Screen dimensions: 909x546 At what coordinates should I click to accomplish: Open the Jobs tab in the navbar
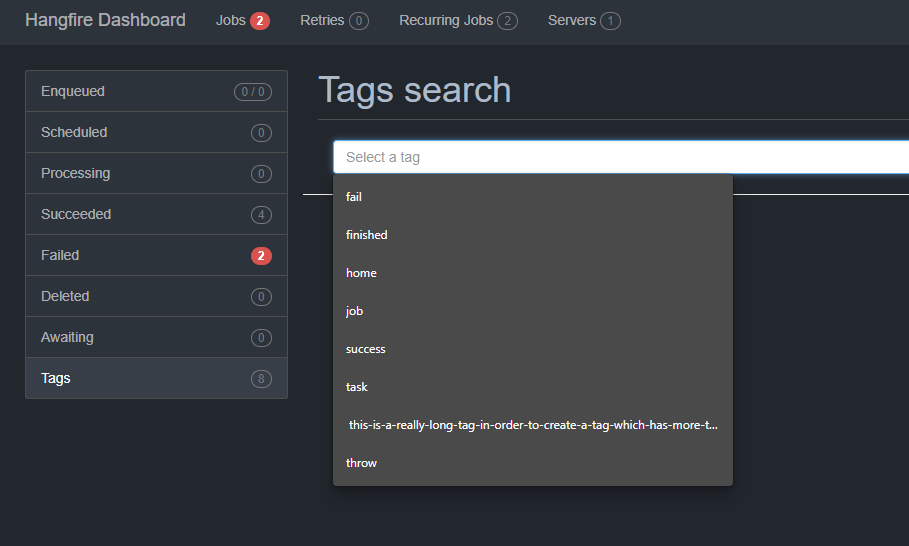point(242,21)
